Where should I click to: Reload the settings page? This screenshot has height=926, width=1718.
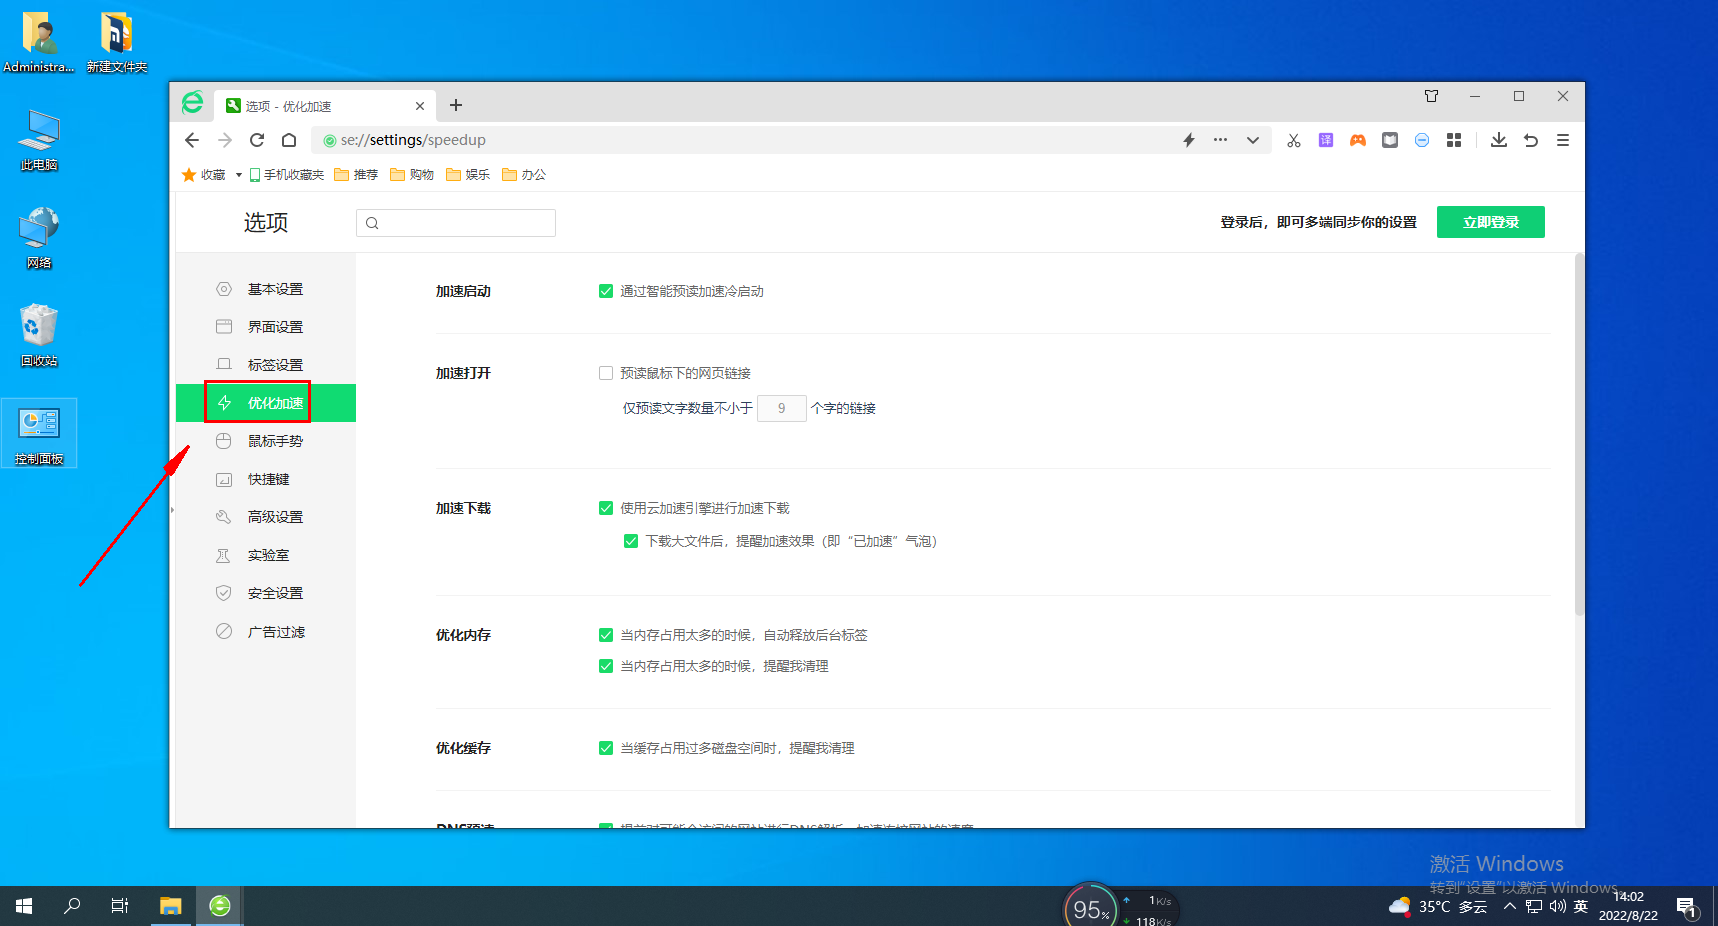257,140
